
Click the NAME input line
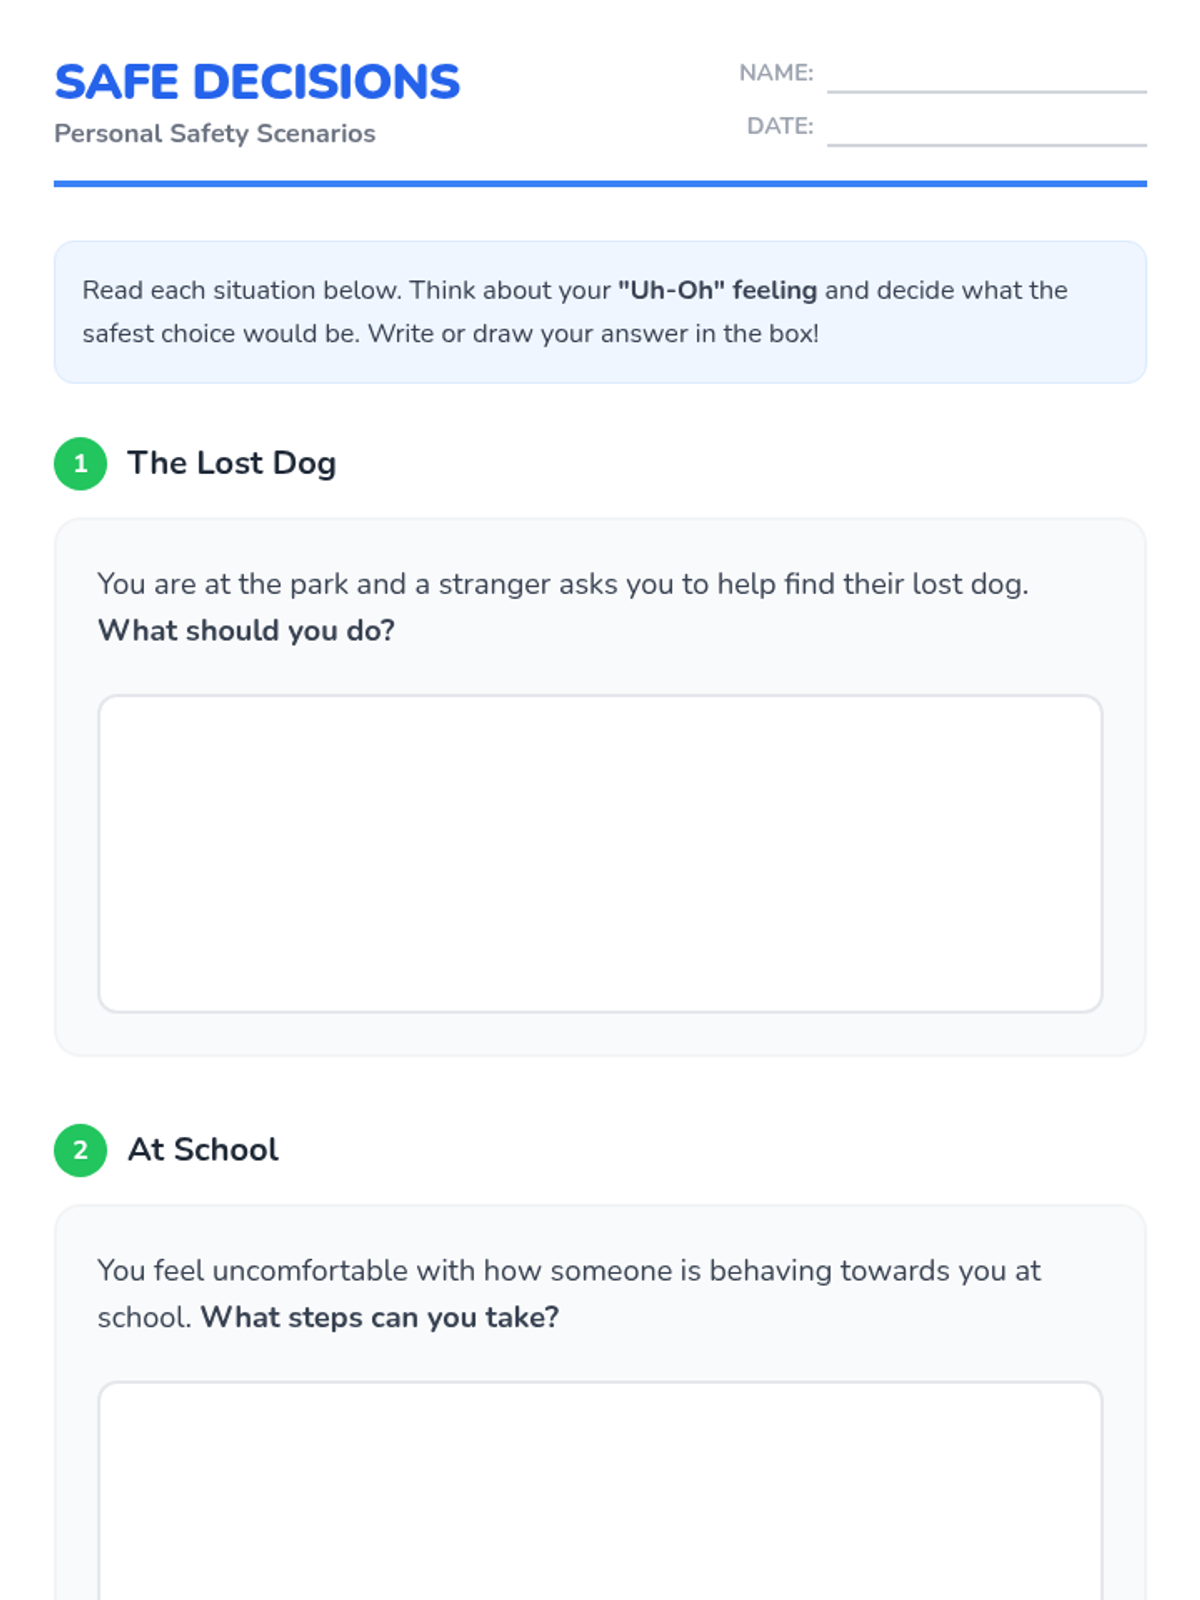pyautogui.click(x=986, y=78)
